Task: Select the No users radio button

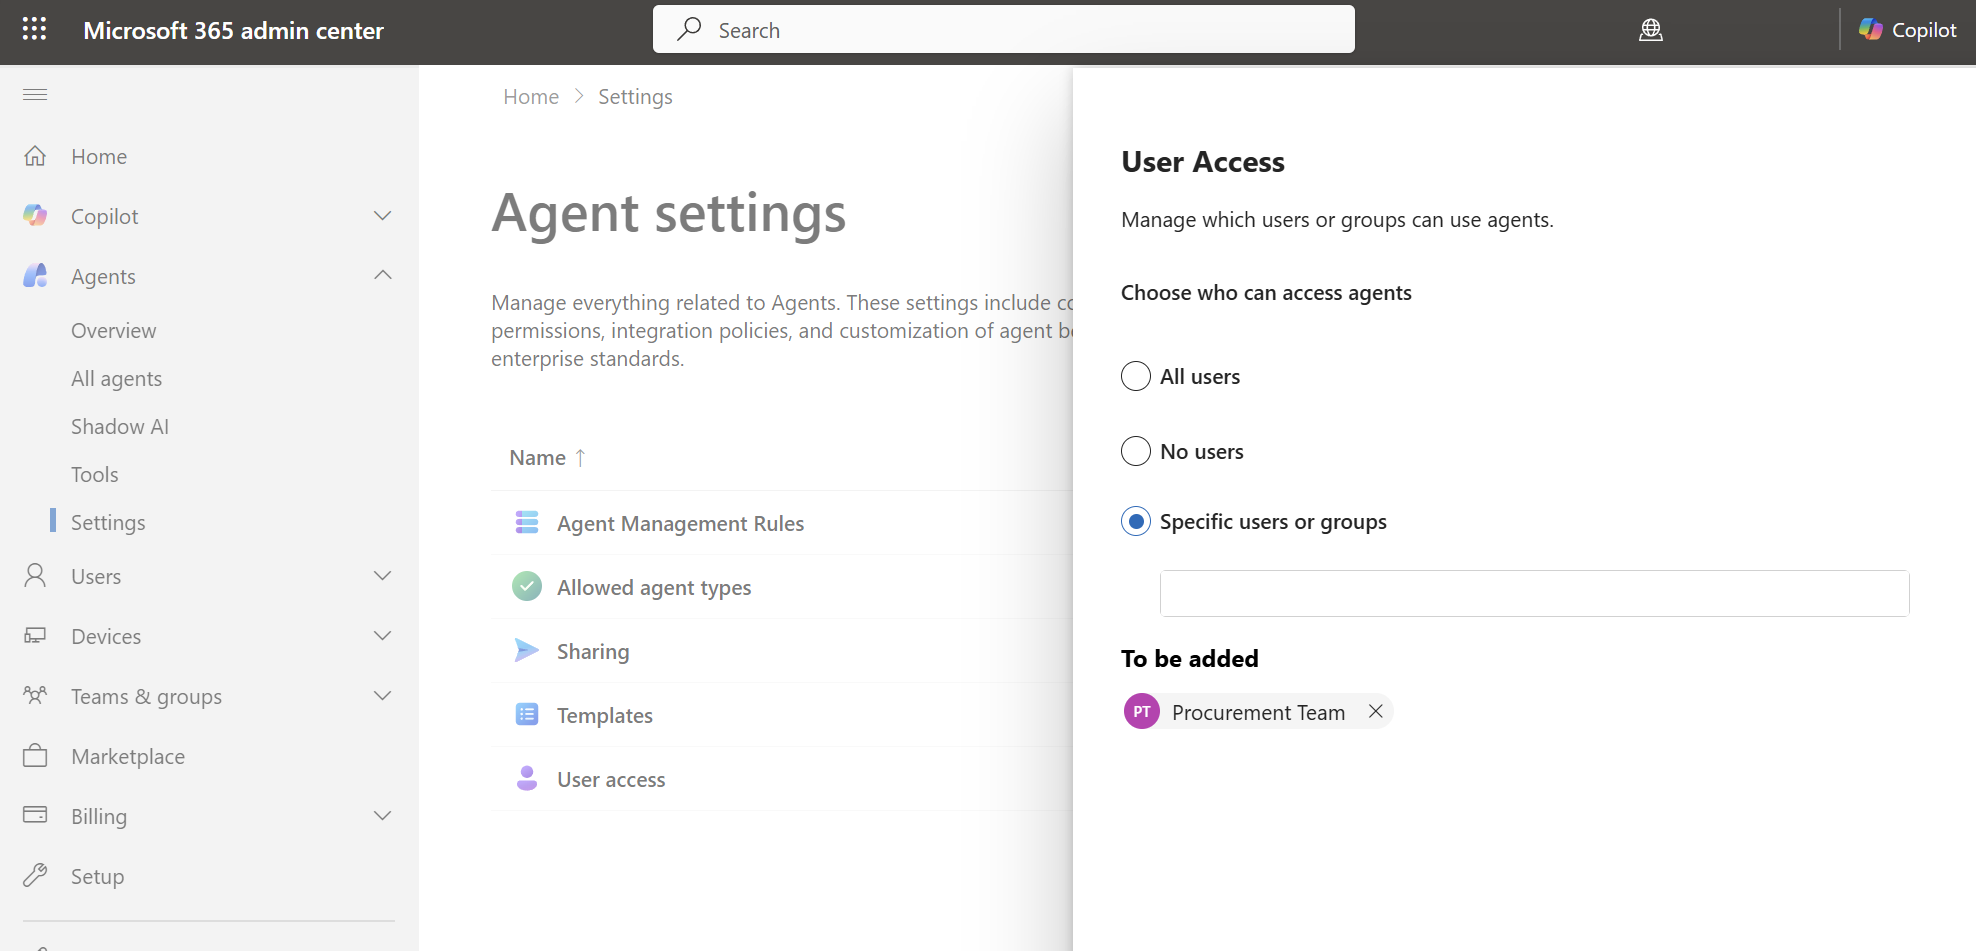Action: [1136, 451]
